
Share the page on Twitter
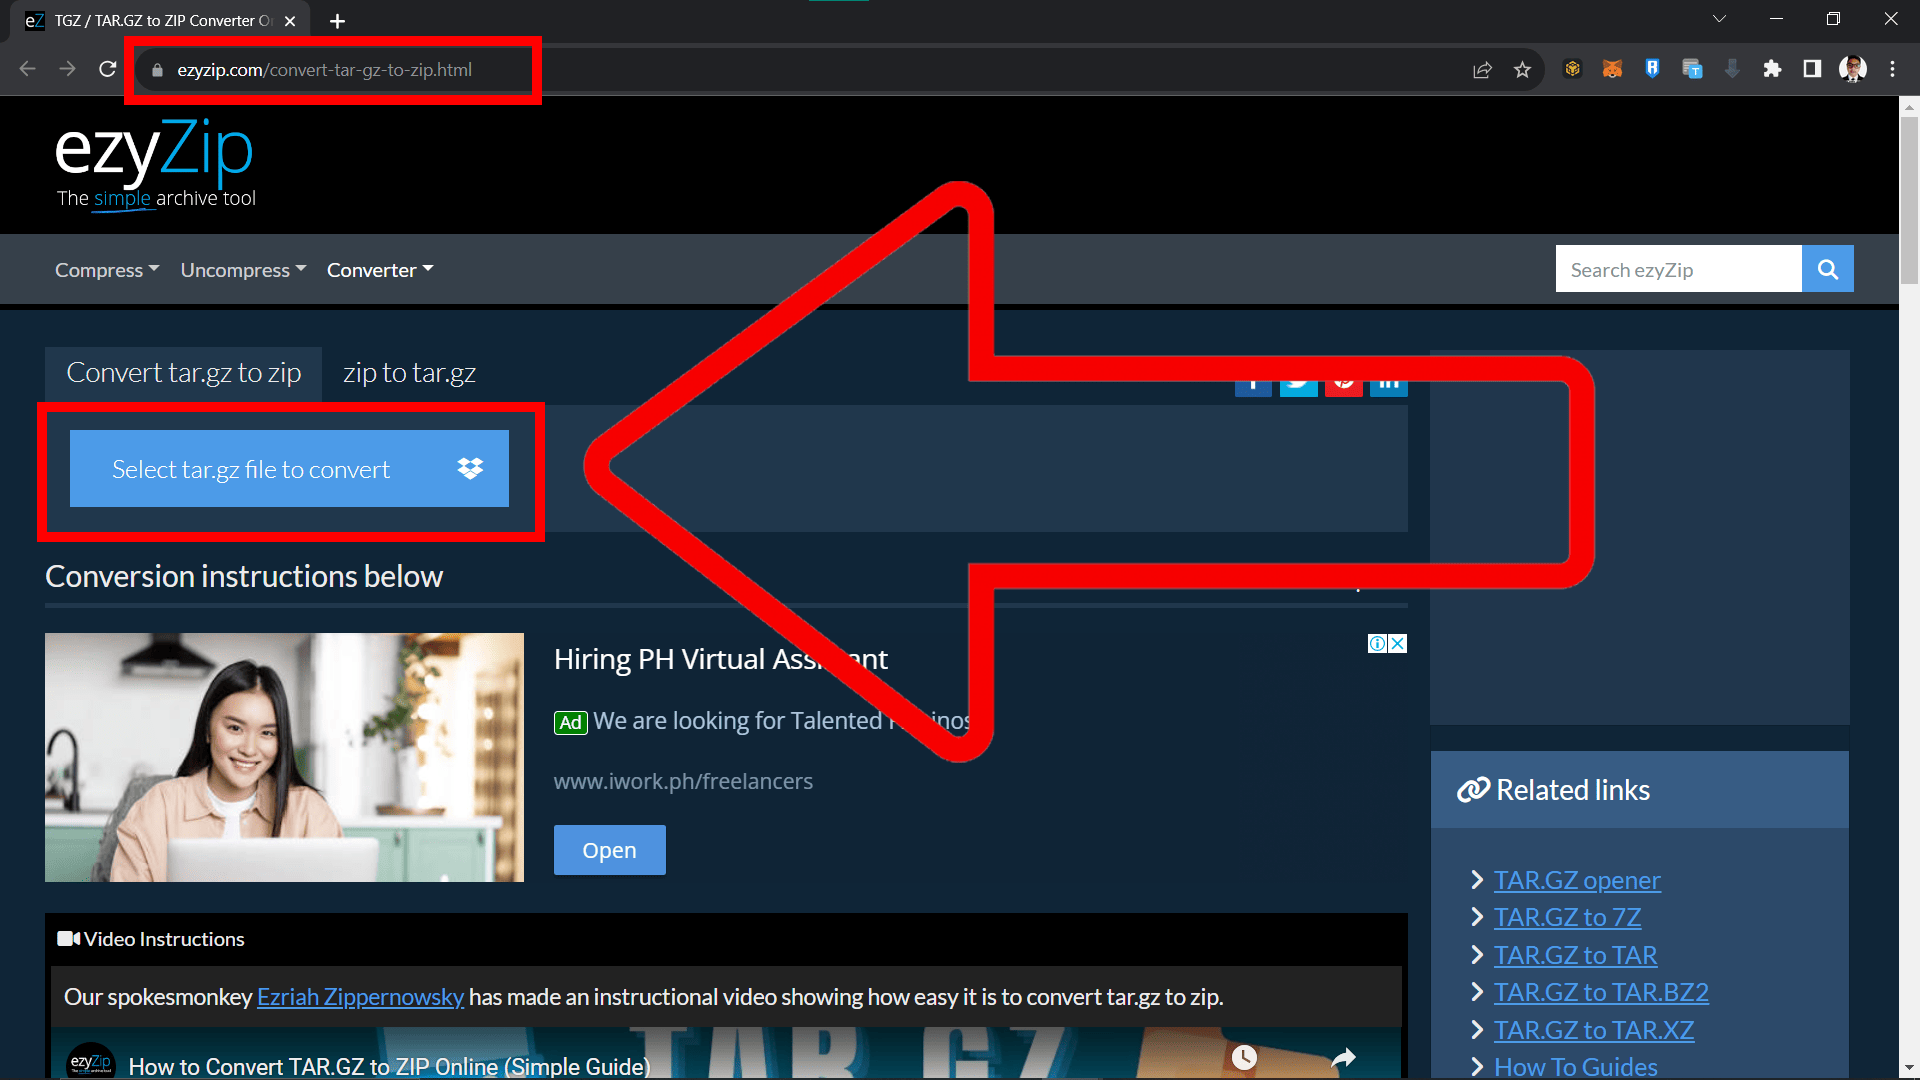(1298, 381)
